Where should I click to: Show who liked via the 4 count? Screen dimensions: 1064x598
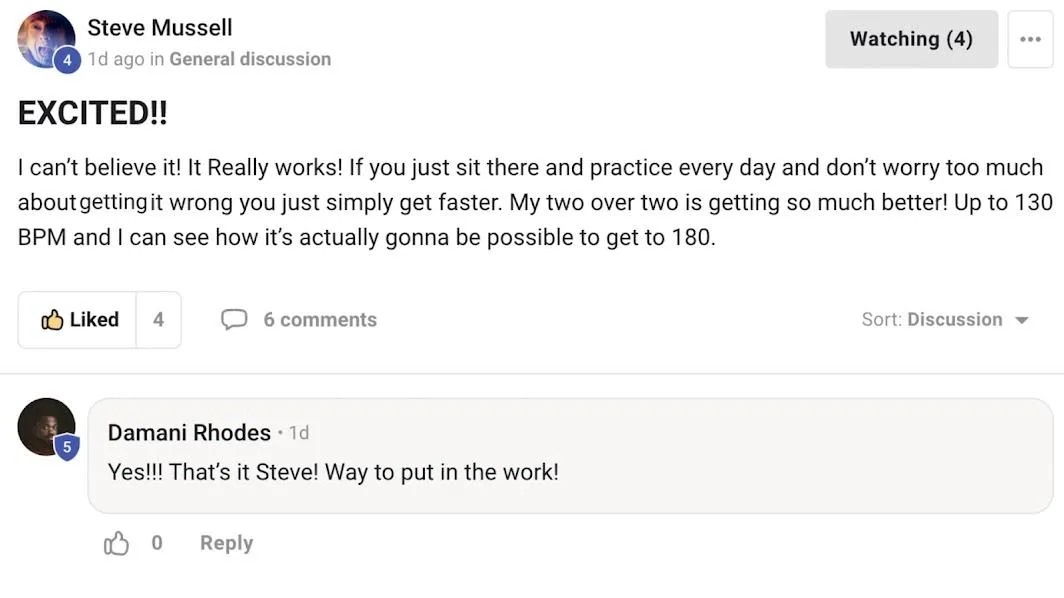pyautogui.click(x=159, y=320)
